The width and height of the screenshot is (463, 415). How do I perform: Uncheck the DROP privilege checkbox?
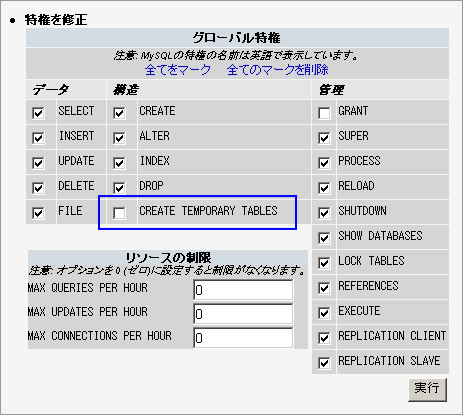click(119, 188)
